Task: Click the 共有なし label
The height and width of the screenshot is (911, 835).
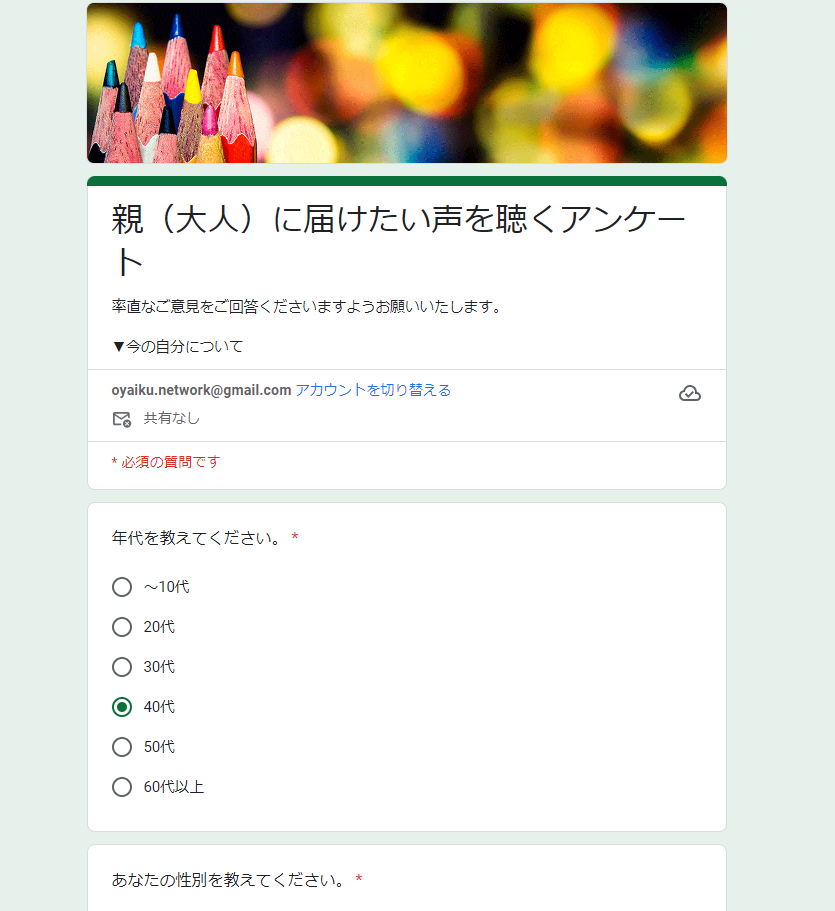Action: pos(171,418)
